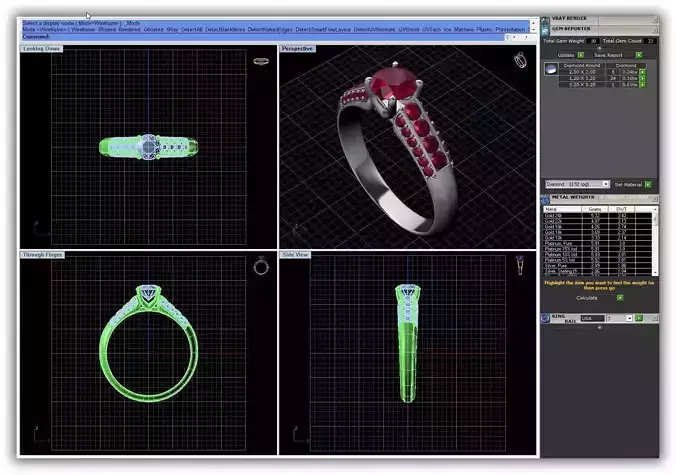Click the Through Finger viewport label
The height and width of the screenshot is (475, 676).
click(x=43, y=255)
